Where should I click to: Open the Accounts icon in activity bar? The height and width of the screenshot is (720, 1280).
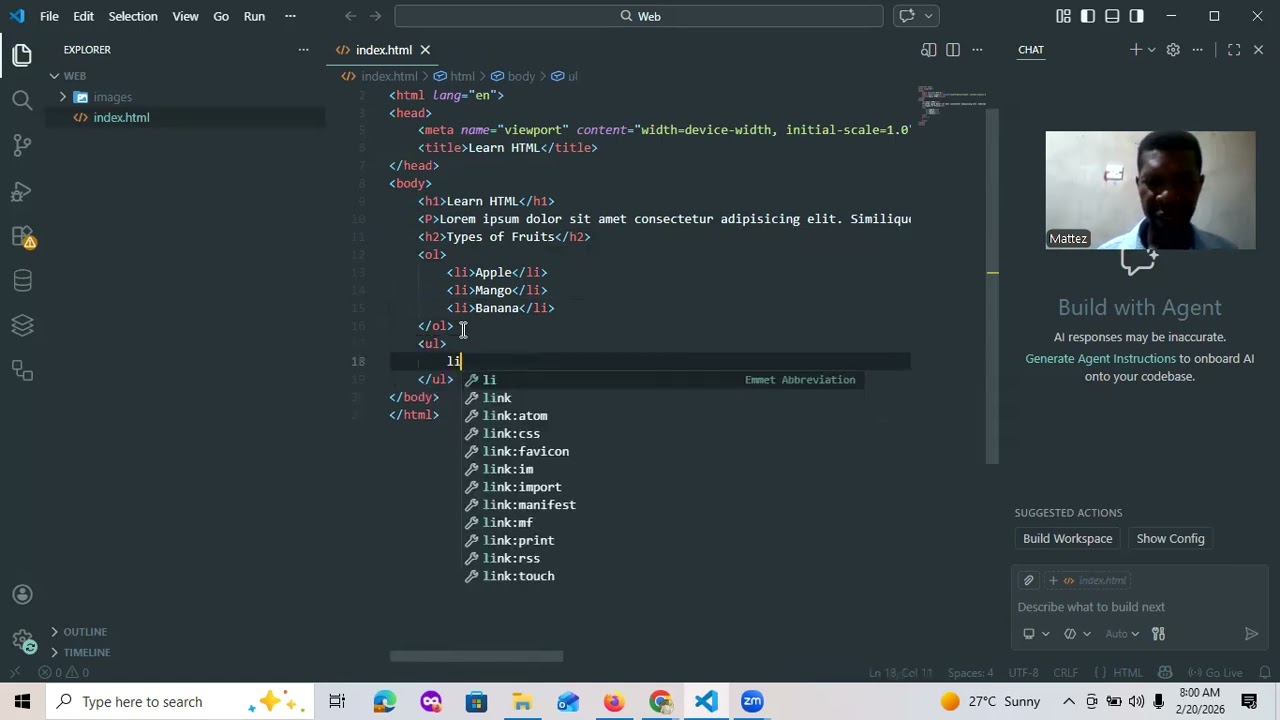coord(22,595)
